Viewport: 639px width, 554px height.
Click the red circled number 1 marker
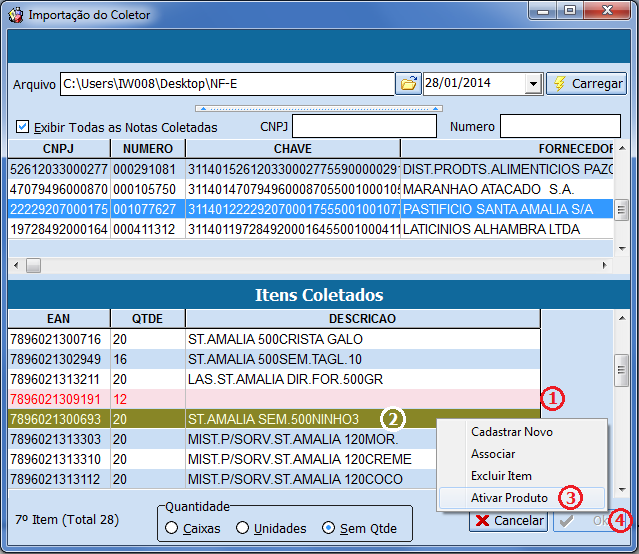[552, 398]
